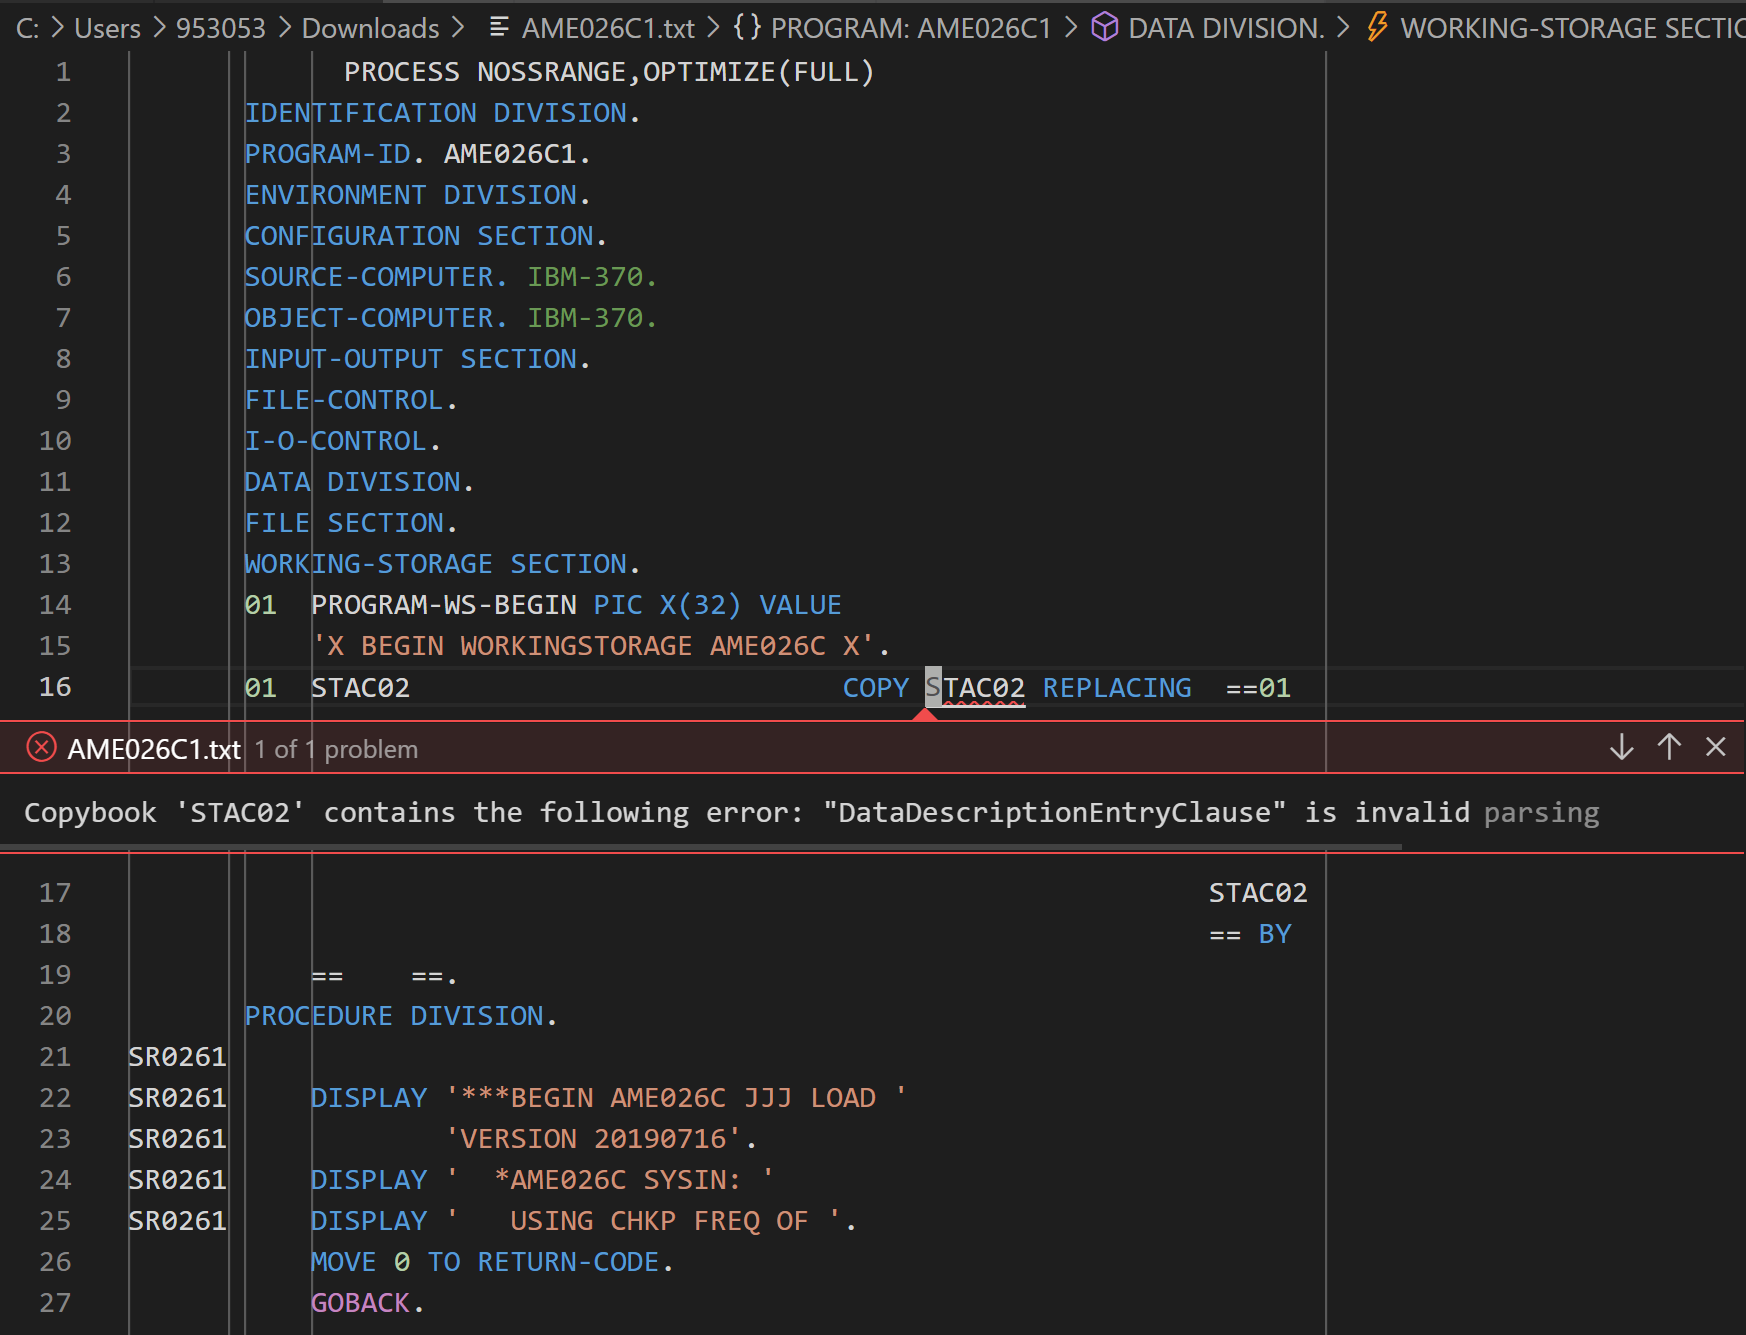Click the down-arrow to go to next problem
Viewport: 1746px width, 1335px height.
(1620, 747)
